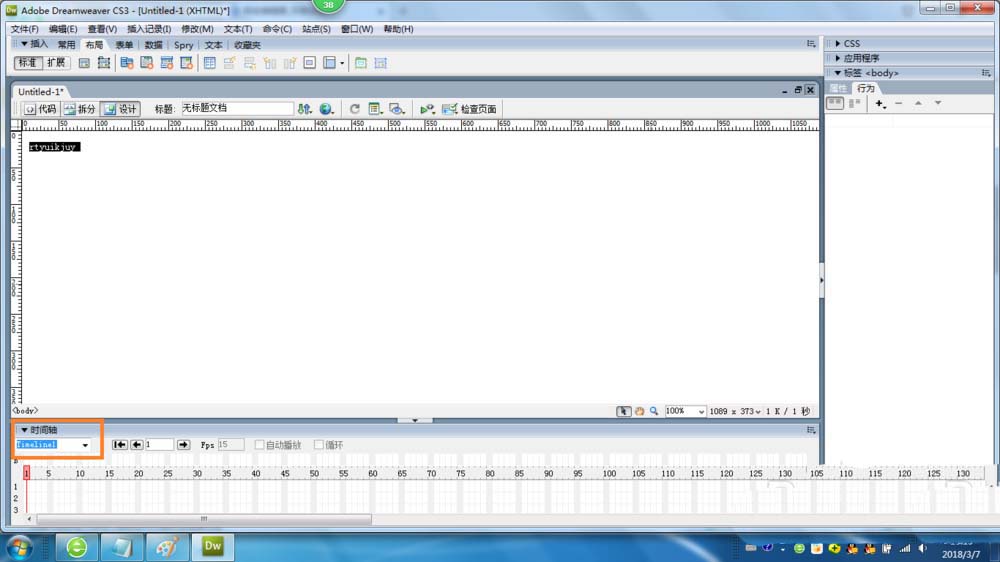This screenshot has height=562, width=1000.
Task: Click the draw layout table icon
Action: pyautogui.click(x=360, y=63)
